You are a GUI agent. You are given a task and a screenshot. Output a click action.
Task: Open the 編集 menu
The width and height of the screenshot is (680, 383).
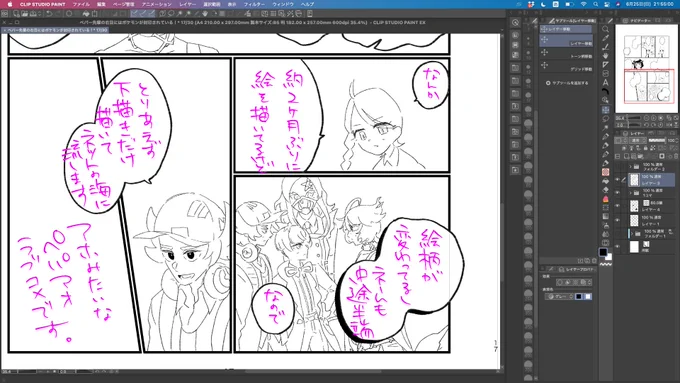click(x=101, y=4)
